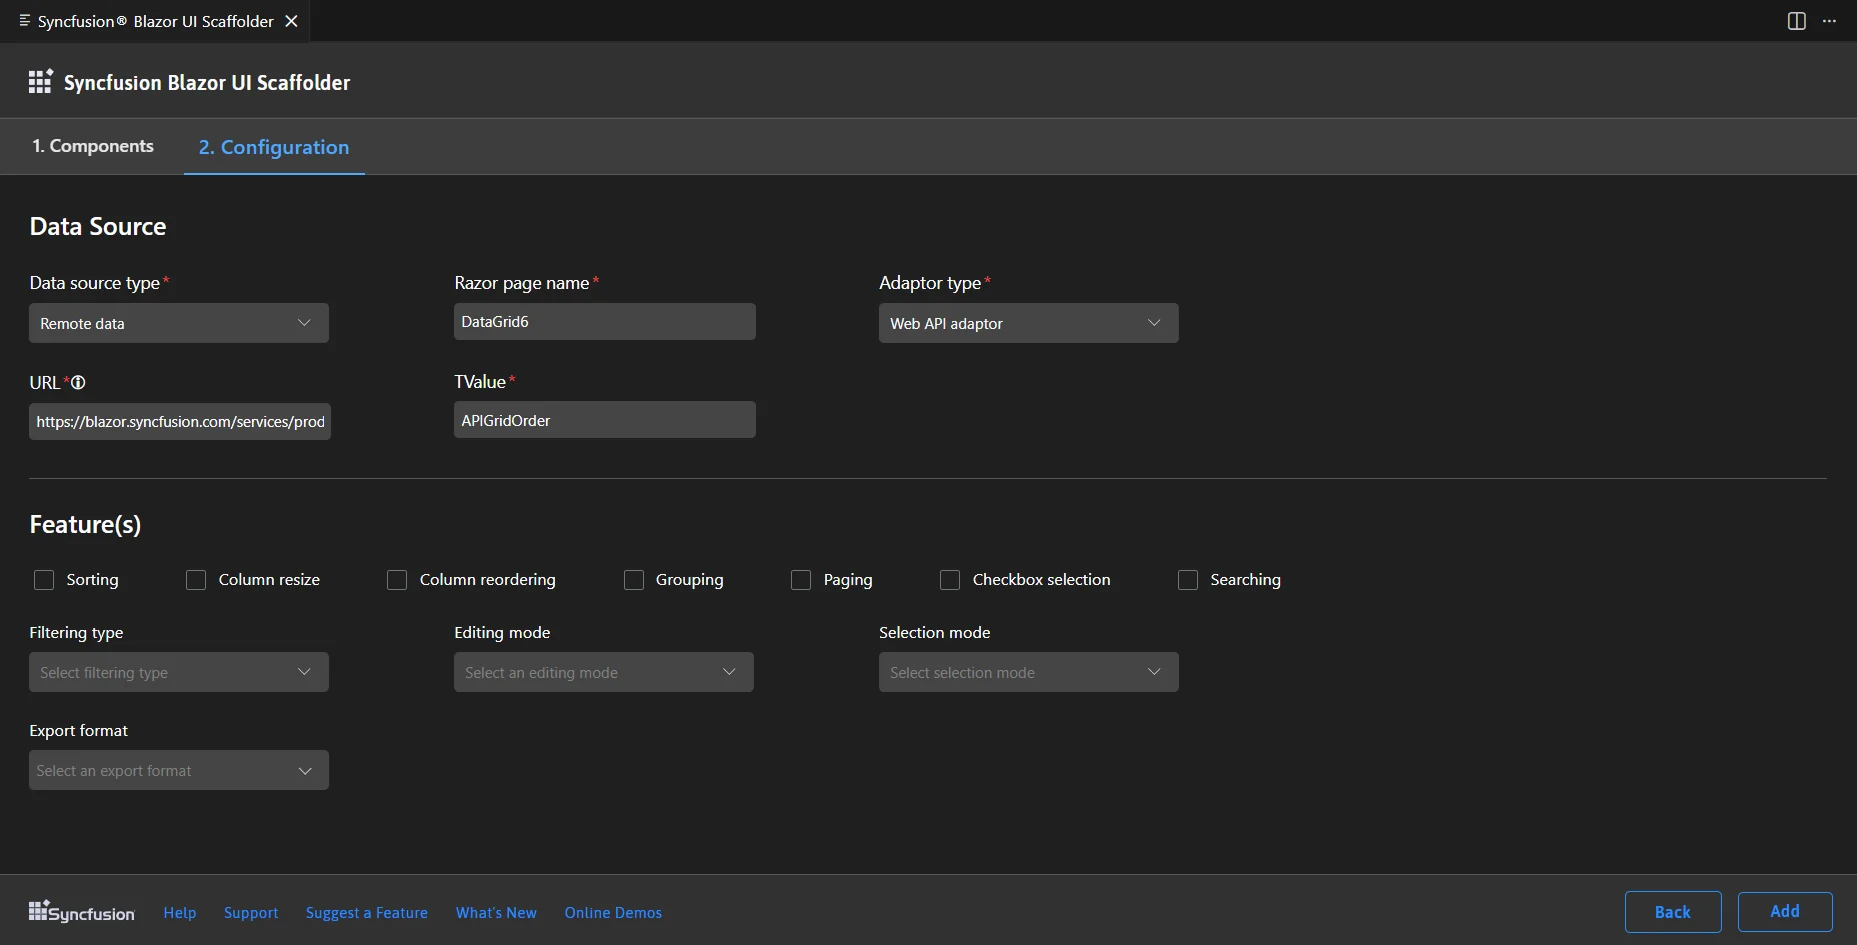Expand the Adaptor type dropdown

(1028, 323)
